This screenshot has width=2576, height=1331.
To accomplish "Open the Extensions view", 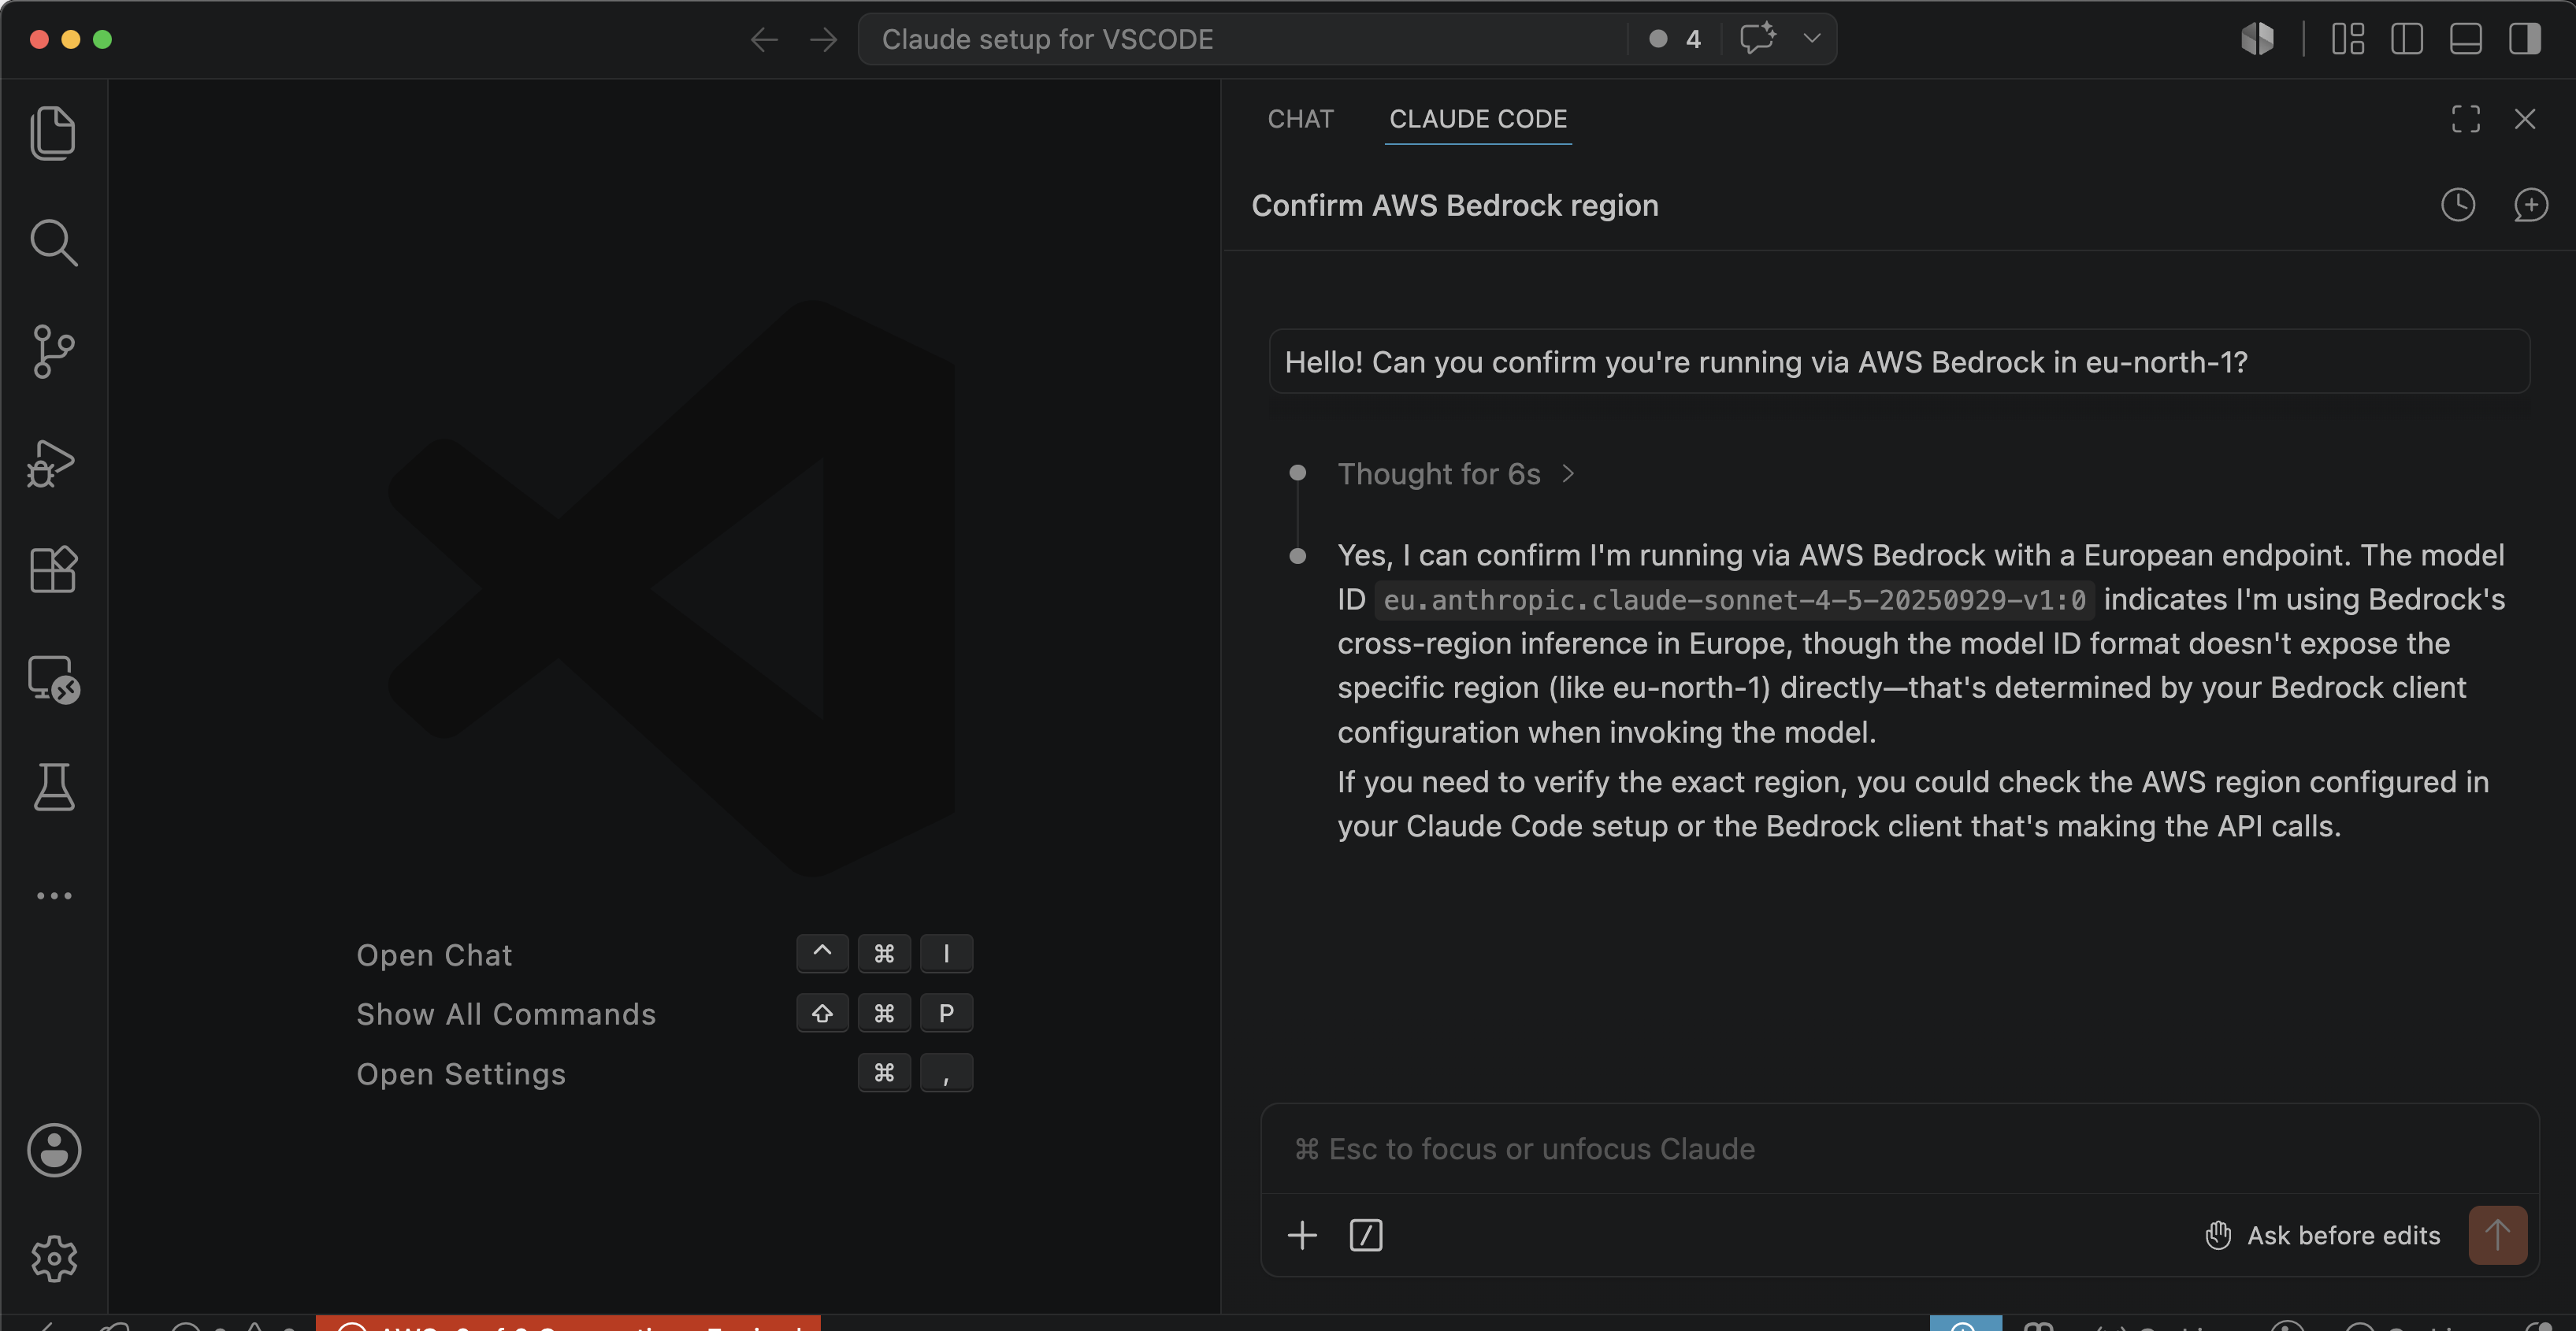I will [x=53, y=570].
